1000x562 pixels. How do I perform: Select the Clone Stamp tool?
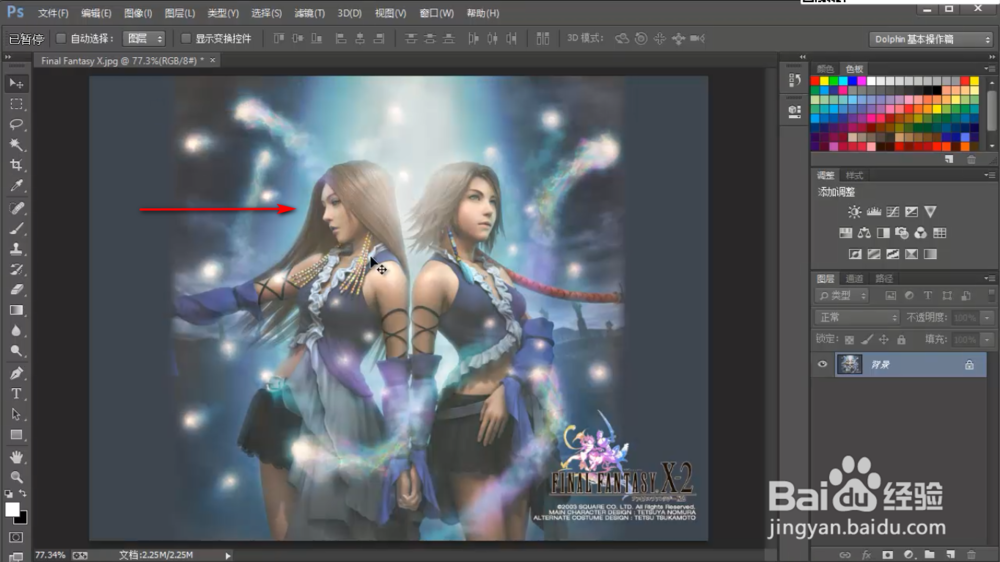tap(17, 249)
